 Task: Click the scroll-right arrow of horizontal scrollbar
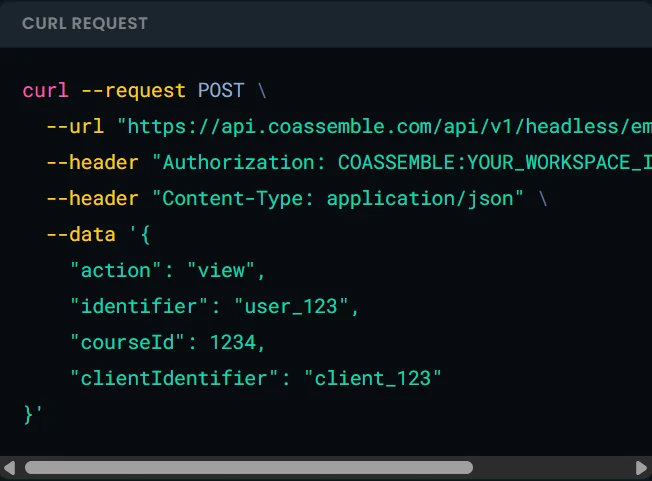click(642, 468)
